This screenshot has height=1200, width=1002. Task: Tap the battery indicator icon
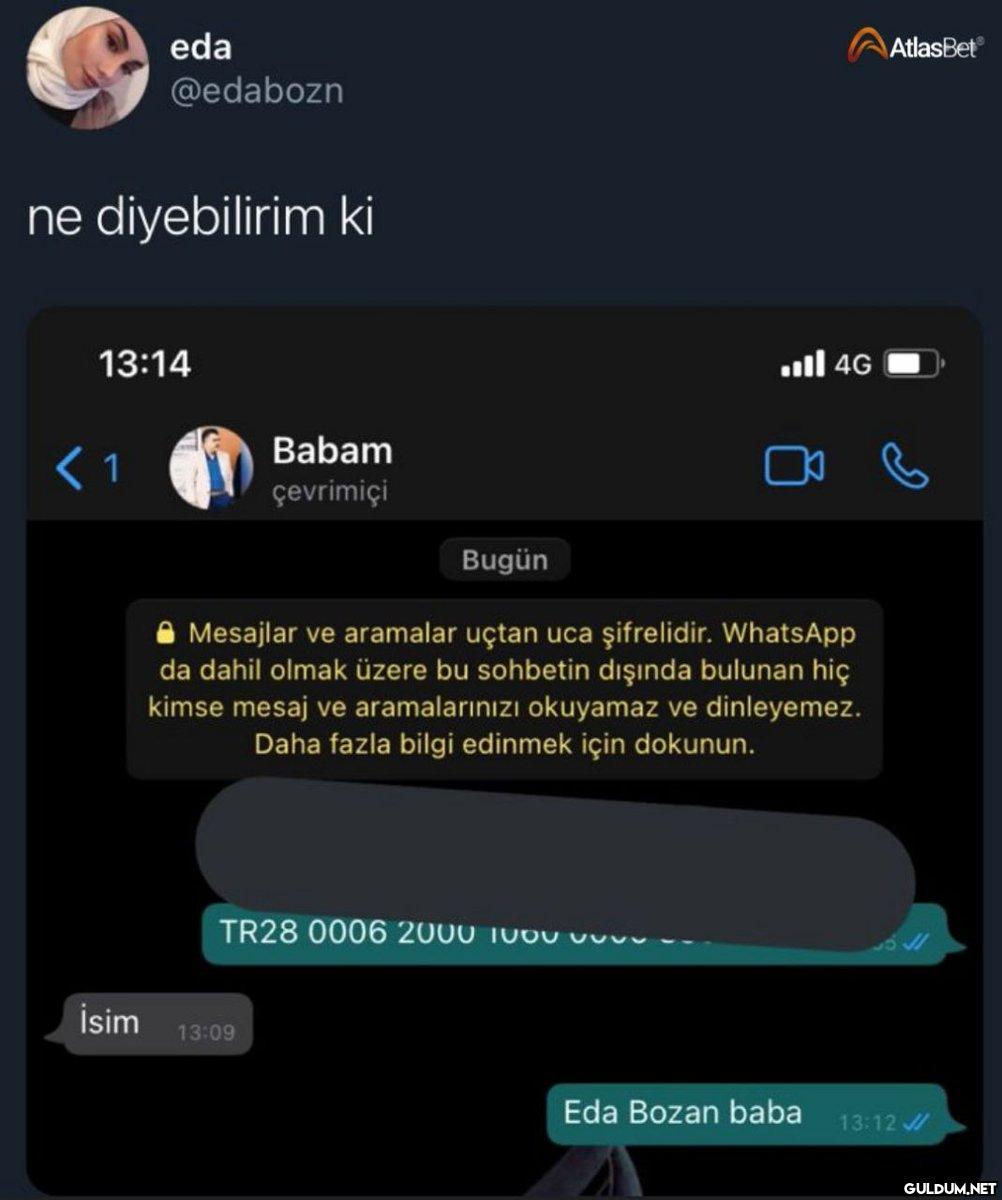(913, 364)
